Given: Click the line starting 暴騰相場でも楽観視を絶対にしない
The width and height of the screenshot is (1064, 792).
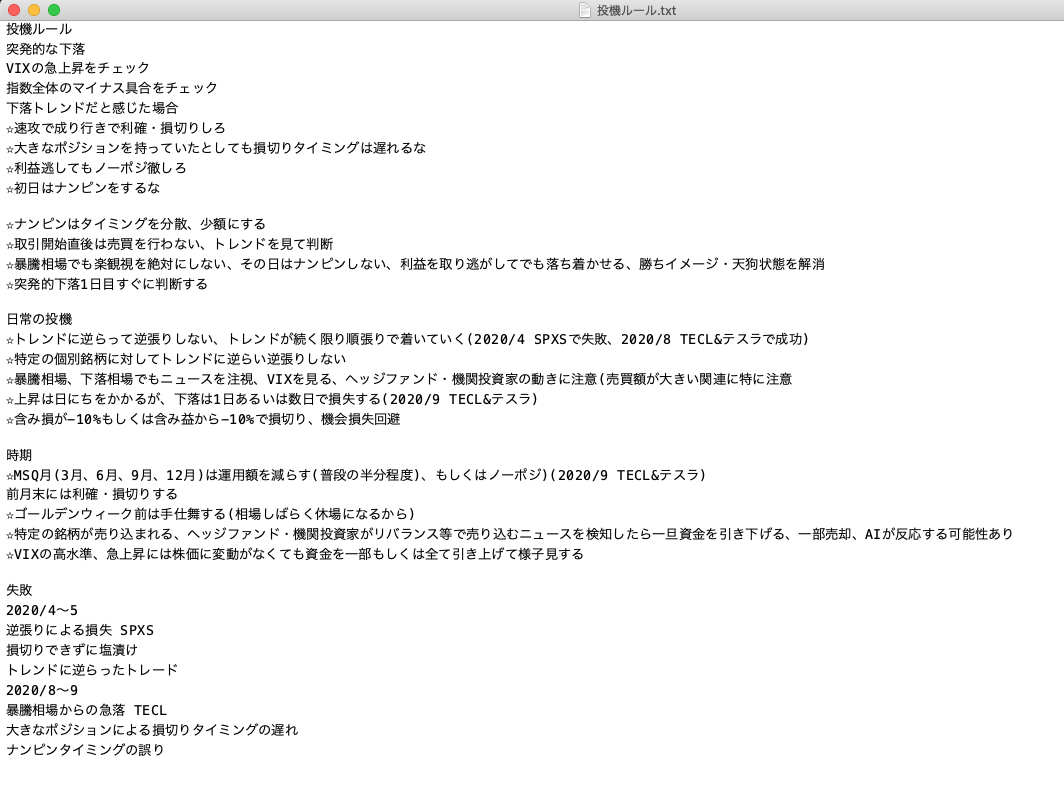Looking at the screenshot, I should (x=415, y=264).
